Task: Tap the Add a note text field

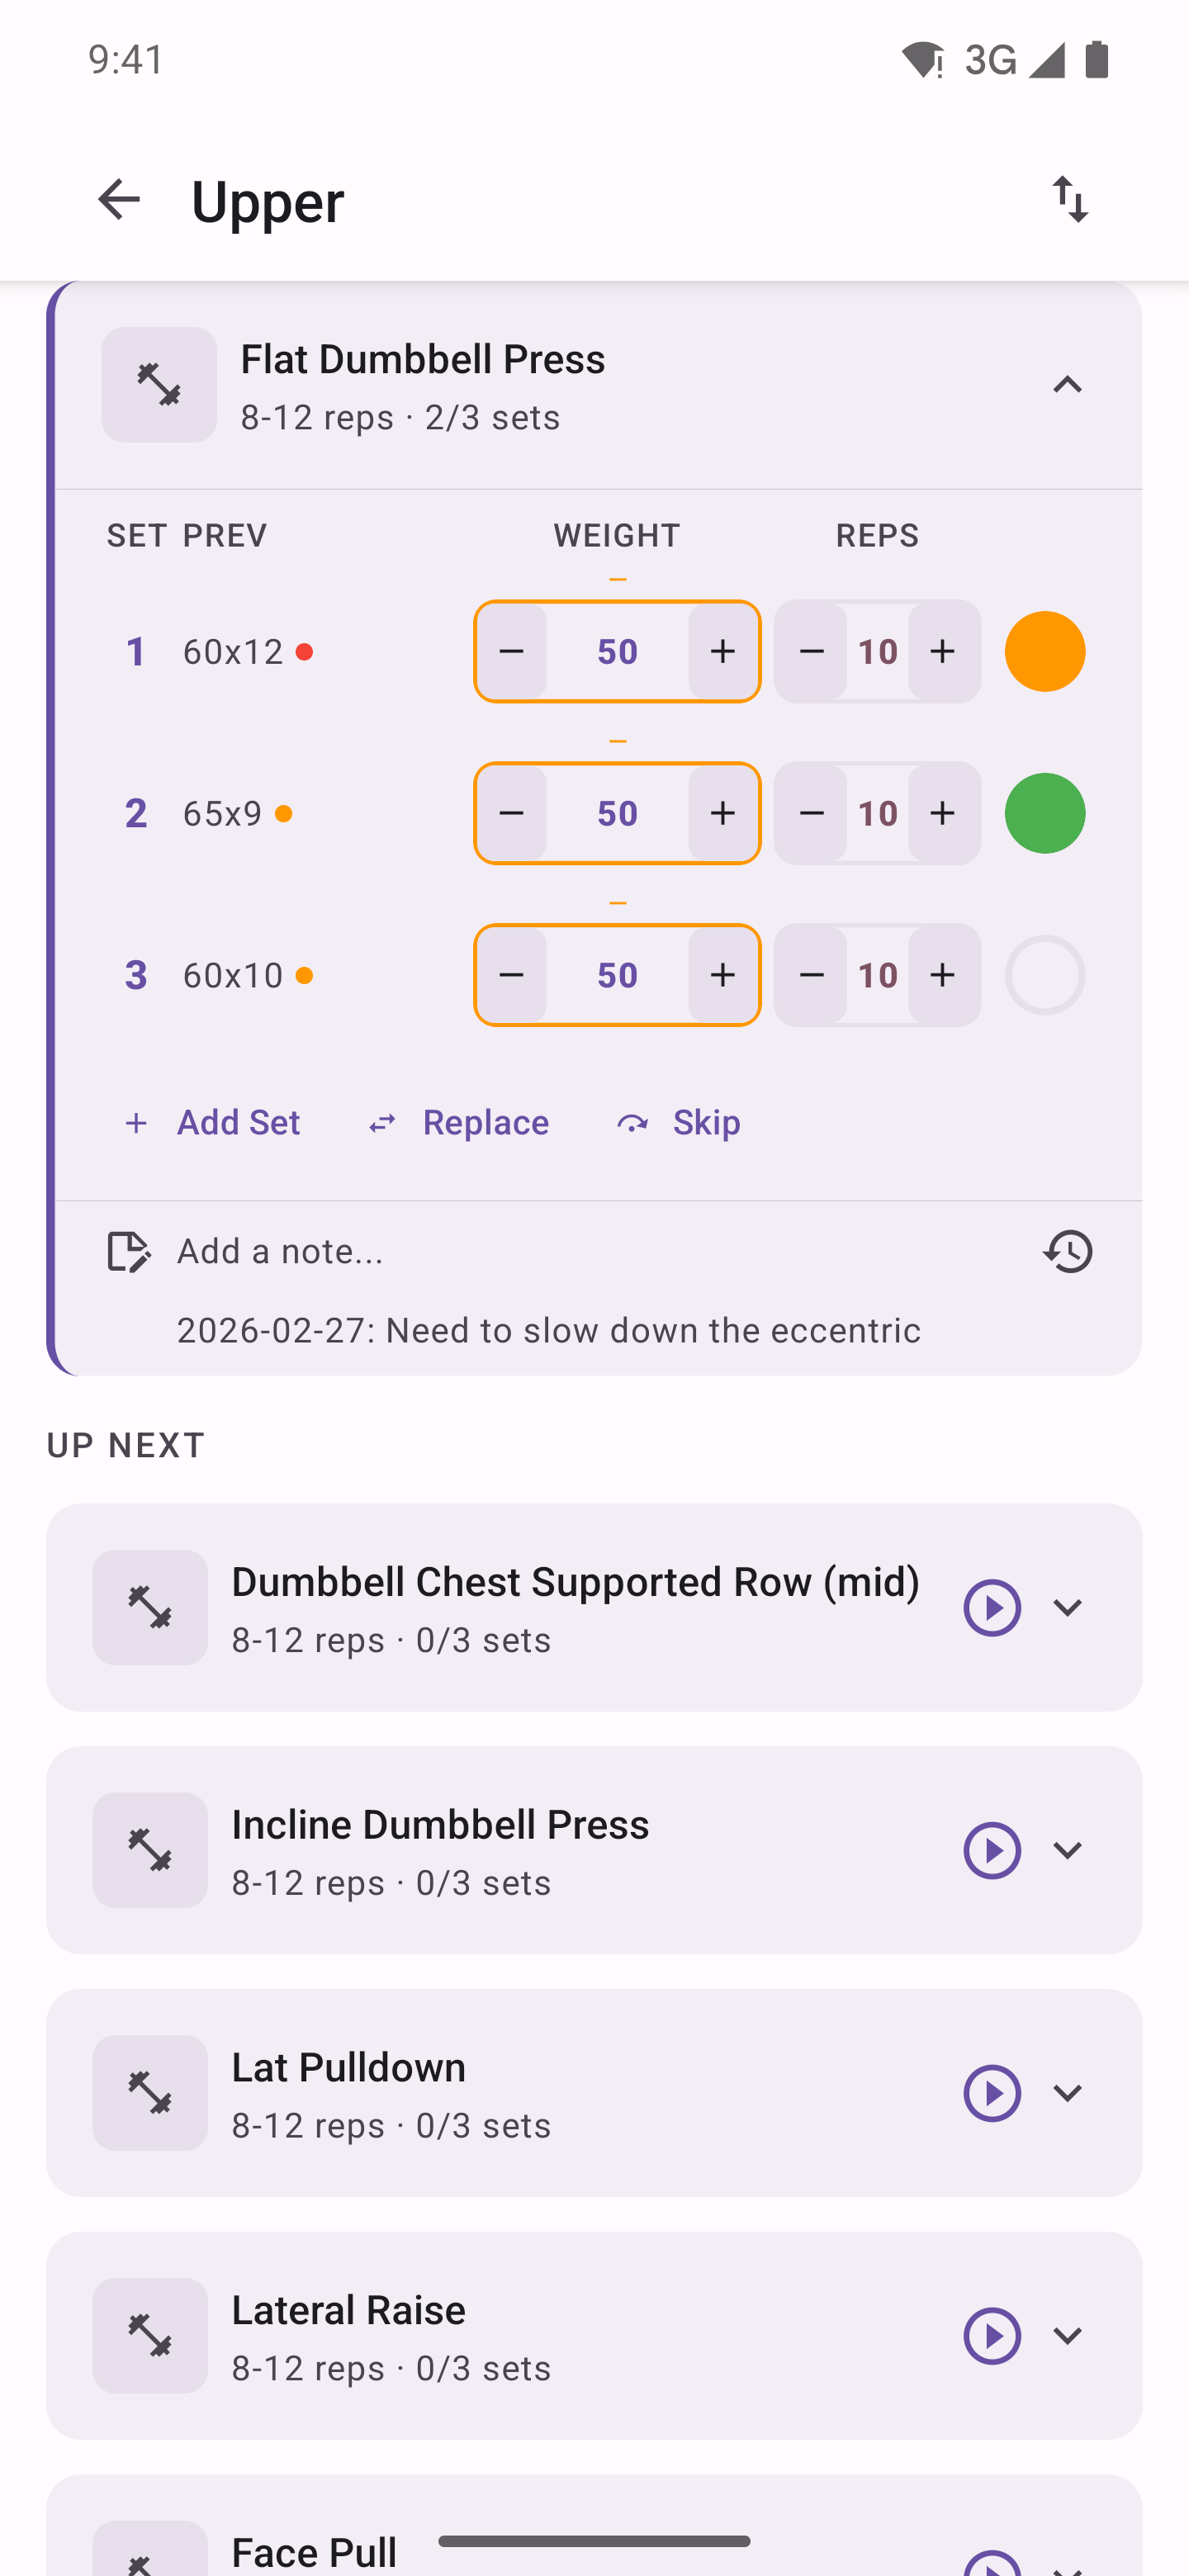Action: click(x=280, y=1251)
